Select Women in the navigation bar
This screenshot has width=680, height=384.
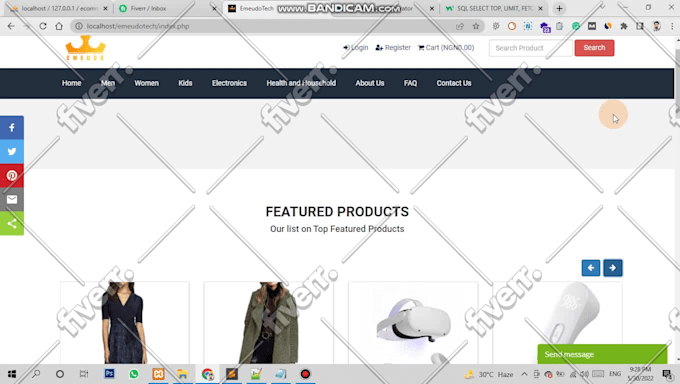pos(147,83)
